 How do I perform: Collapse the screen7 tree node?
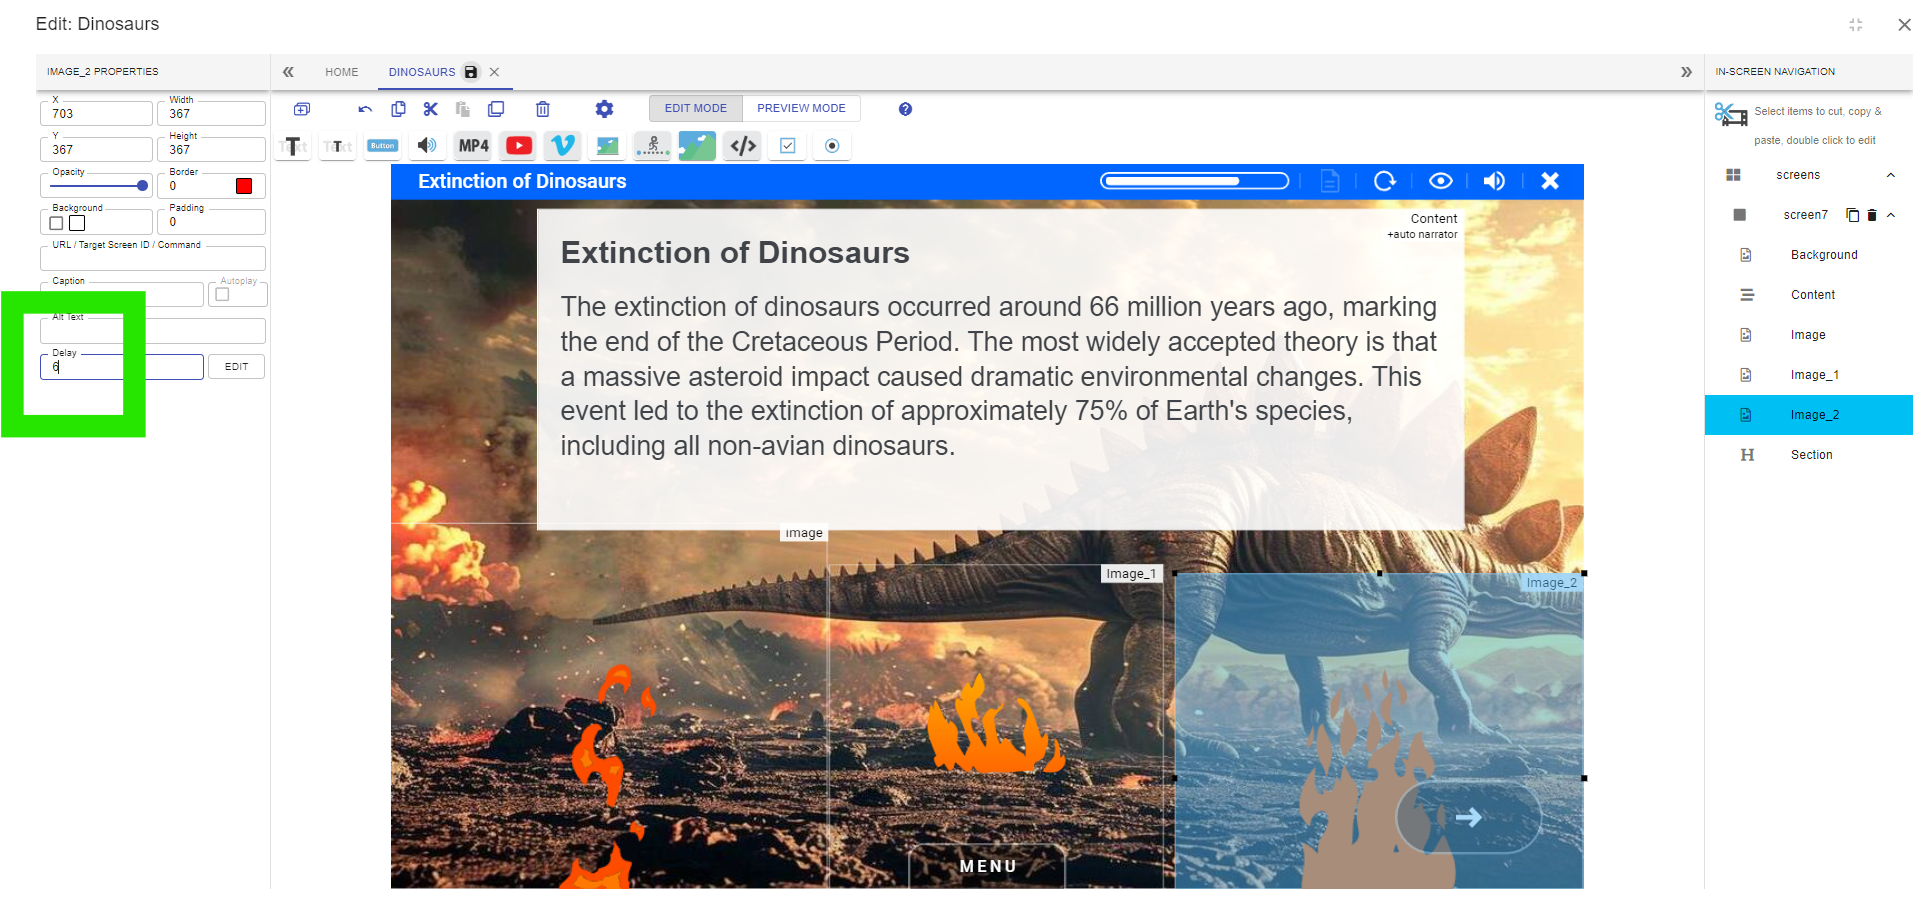(1891, 215)
